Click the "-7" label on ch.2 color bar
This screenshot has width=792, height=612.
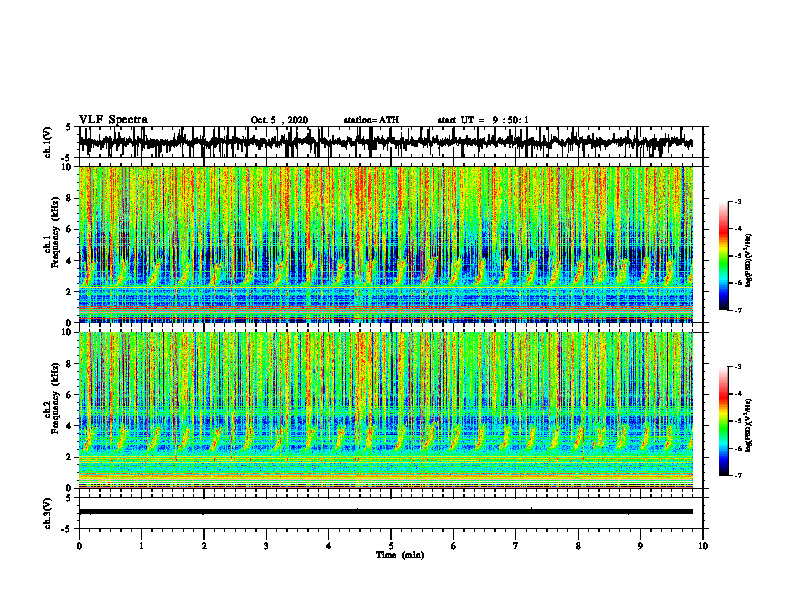pos(737,476)
